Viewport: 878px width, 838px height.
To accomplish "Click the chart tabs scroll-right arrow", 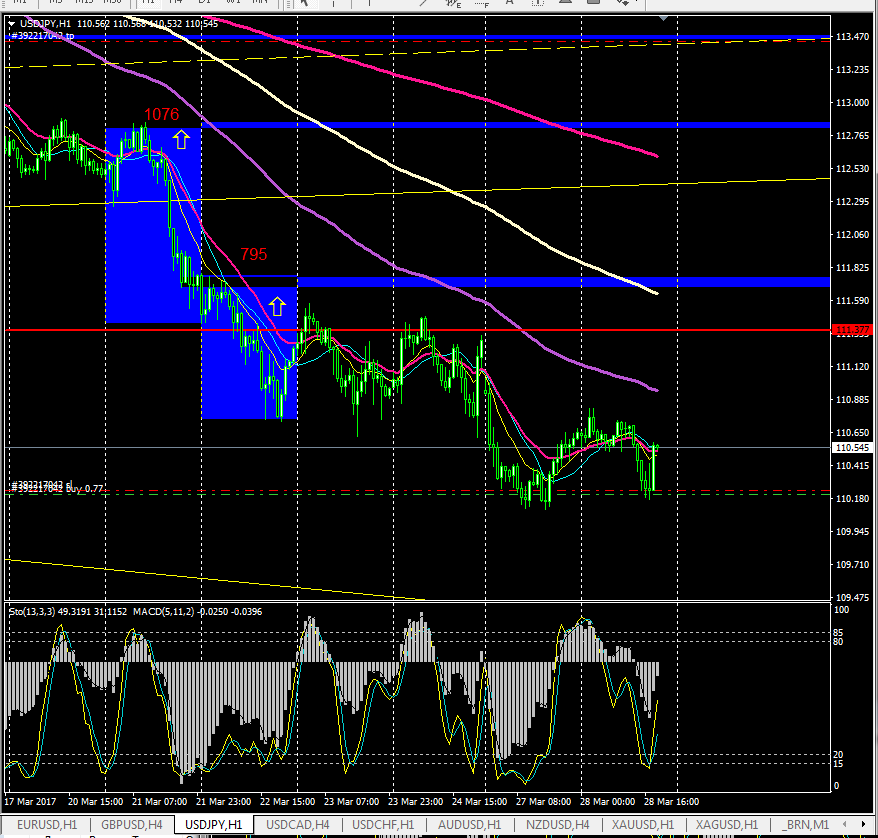I will 863,824.
